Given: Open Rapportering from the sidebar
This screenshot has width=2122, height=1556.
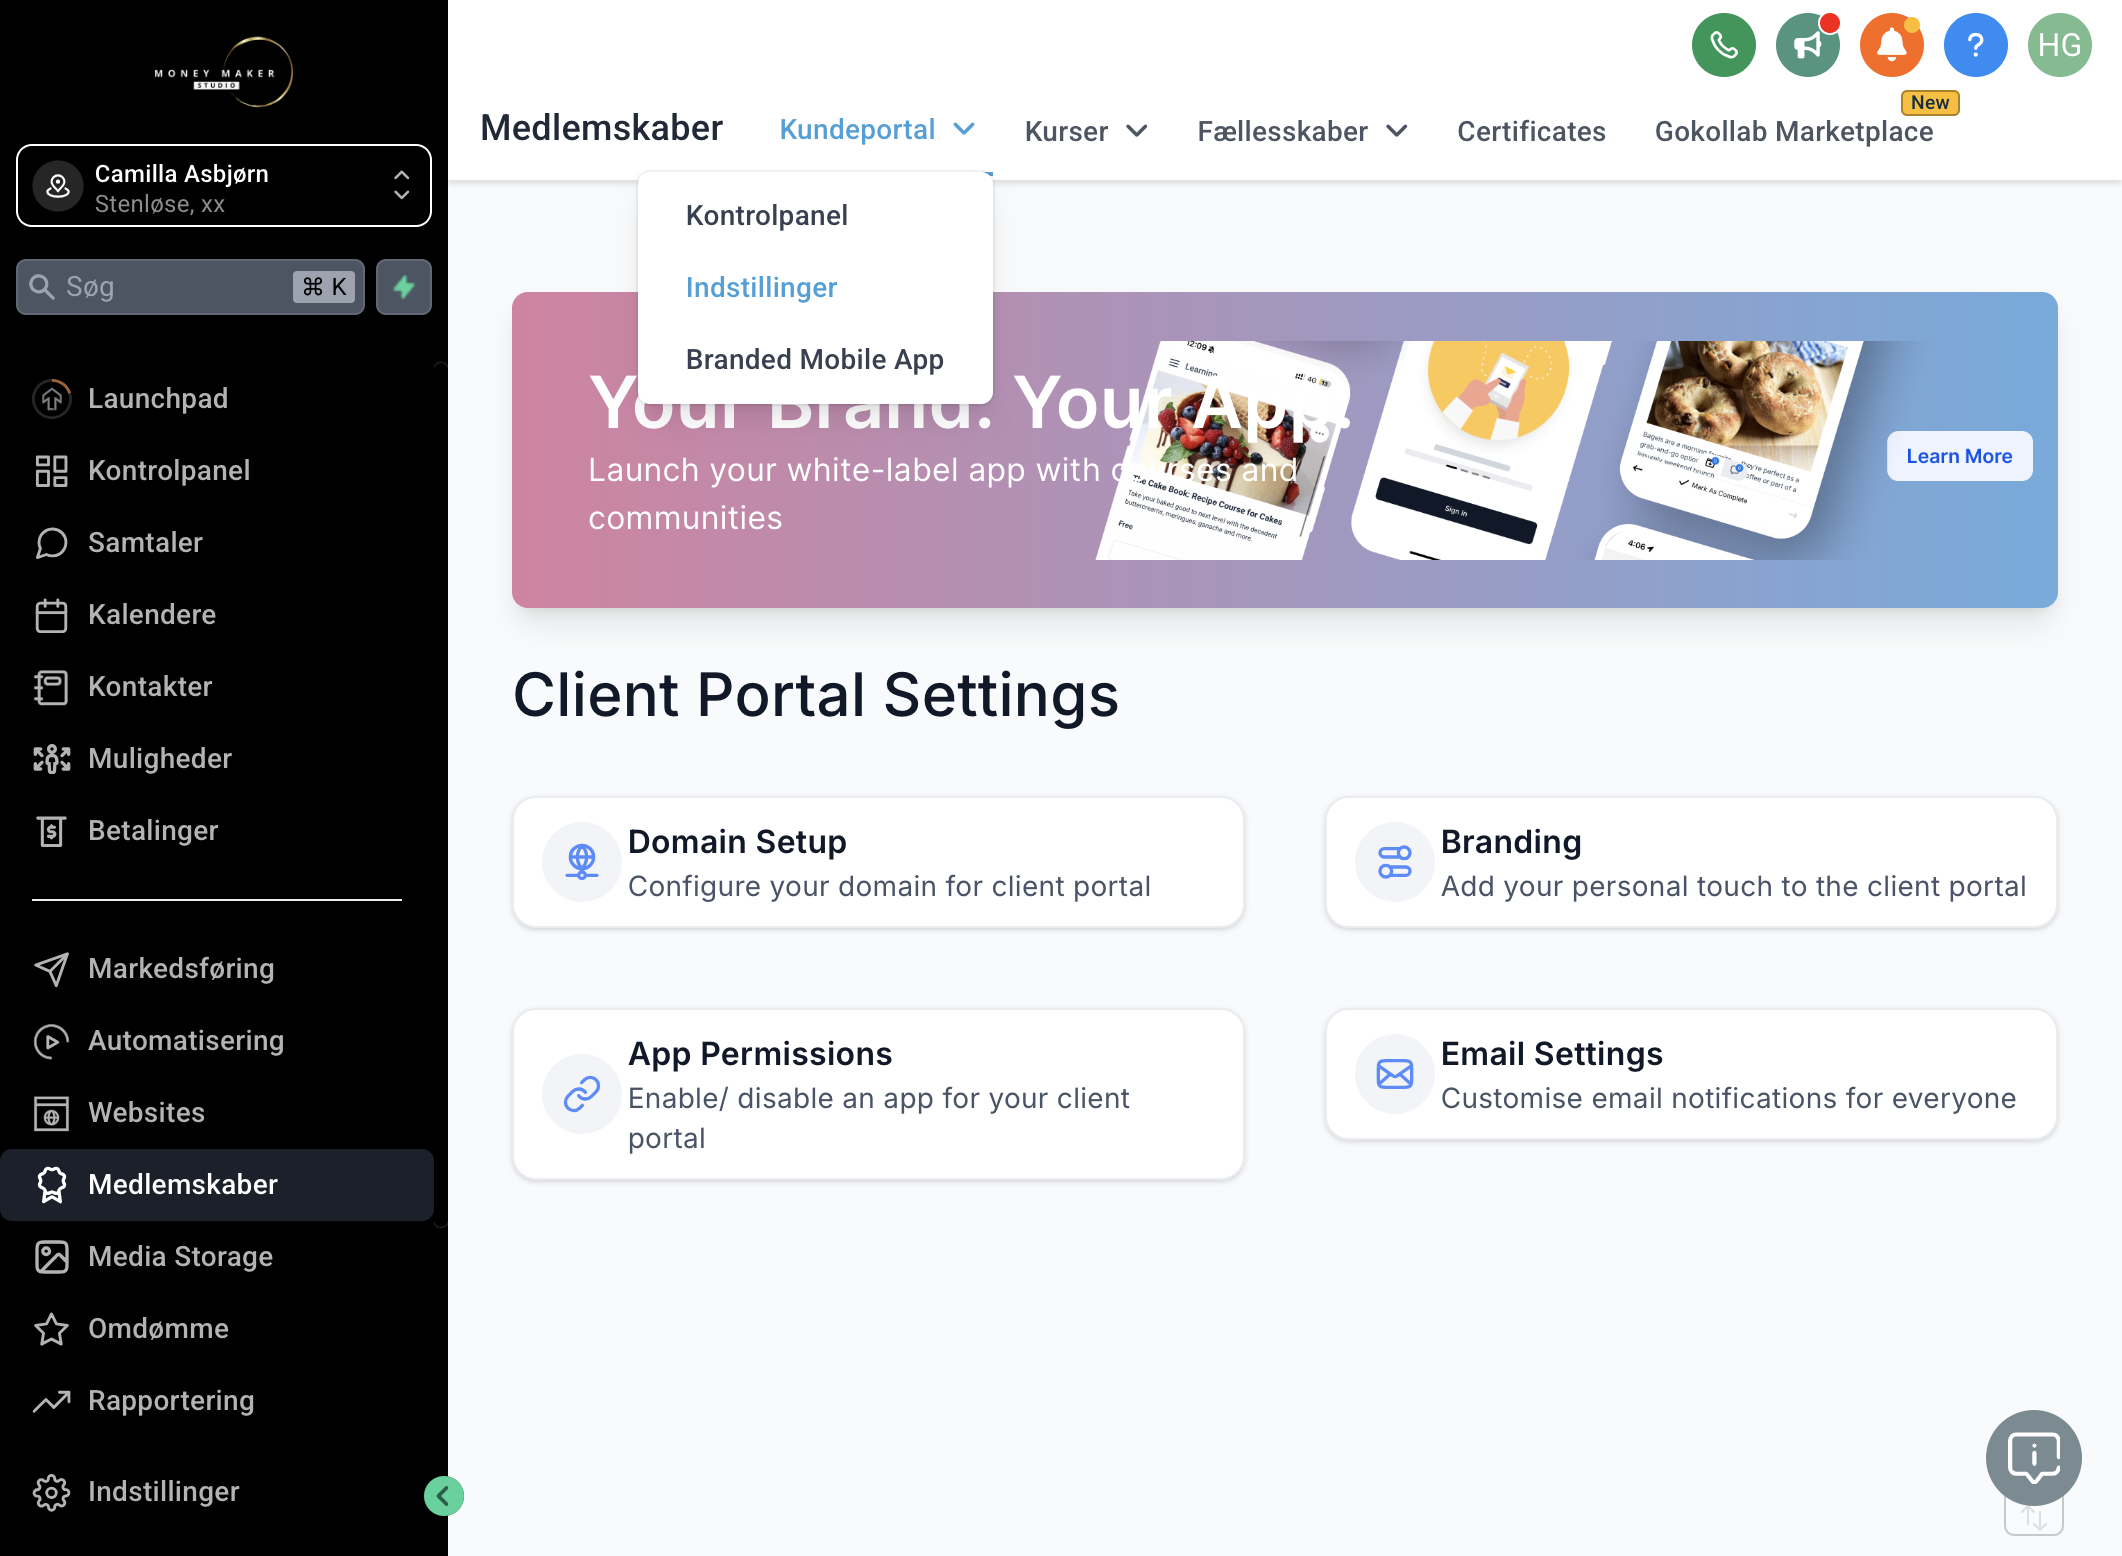Looking at the screenshot, I should [171, 1401].
